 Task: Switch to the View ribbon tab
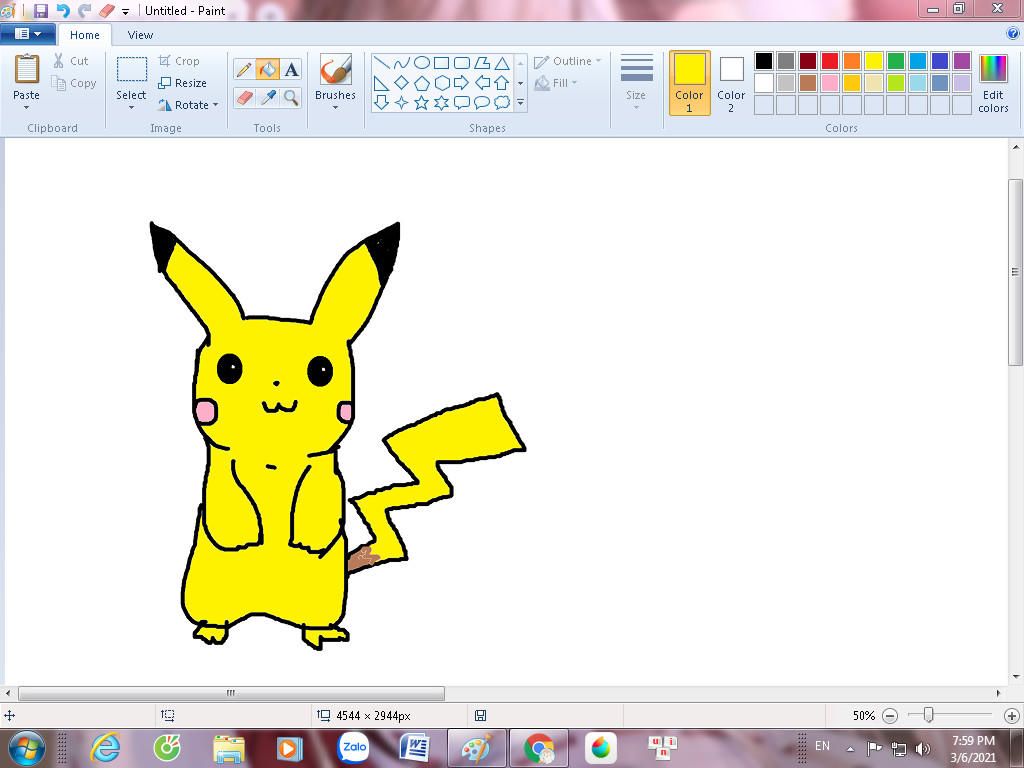(140, 35)
